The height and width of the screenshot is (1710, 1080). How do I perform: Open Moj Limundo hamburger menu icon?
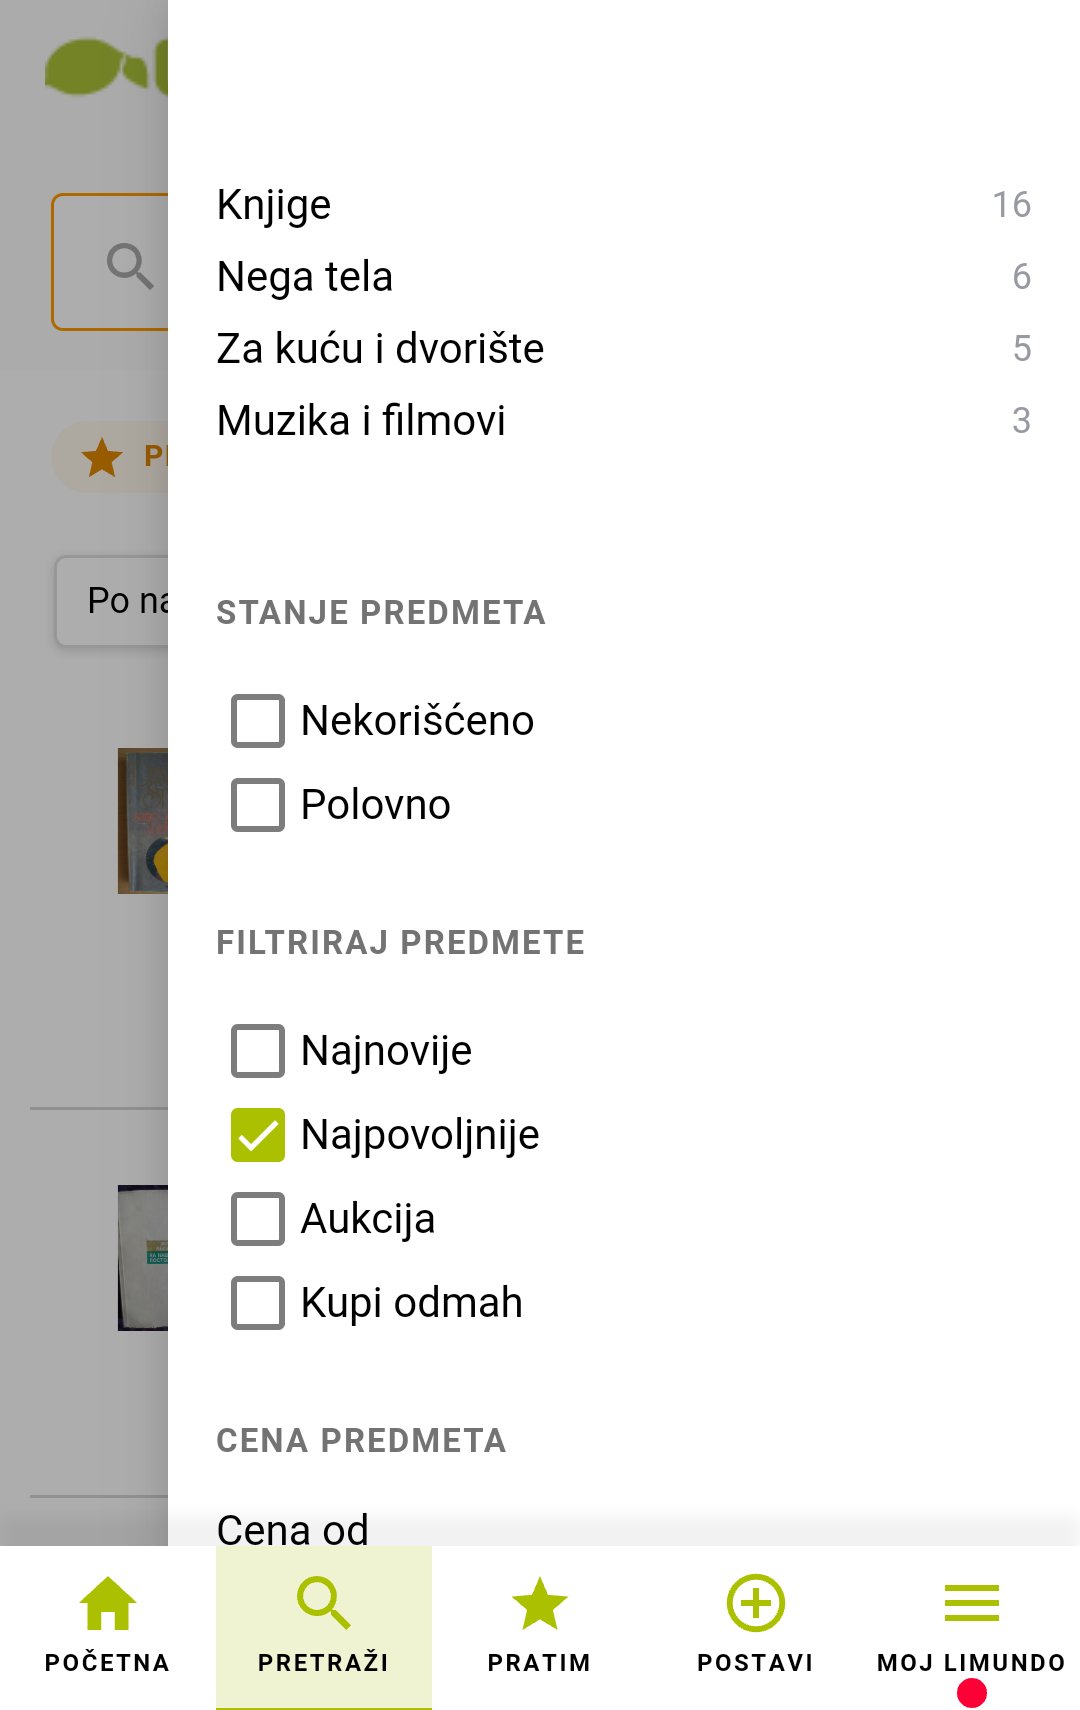[971, 1602]
